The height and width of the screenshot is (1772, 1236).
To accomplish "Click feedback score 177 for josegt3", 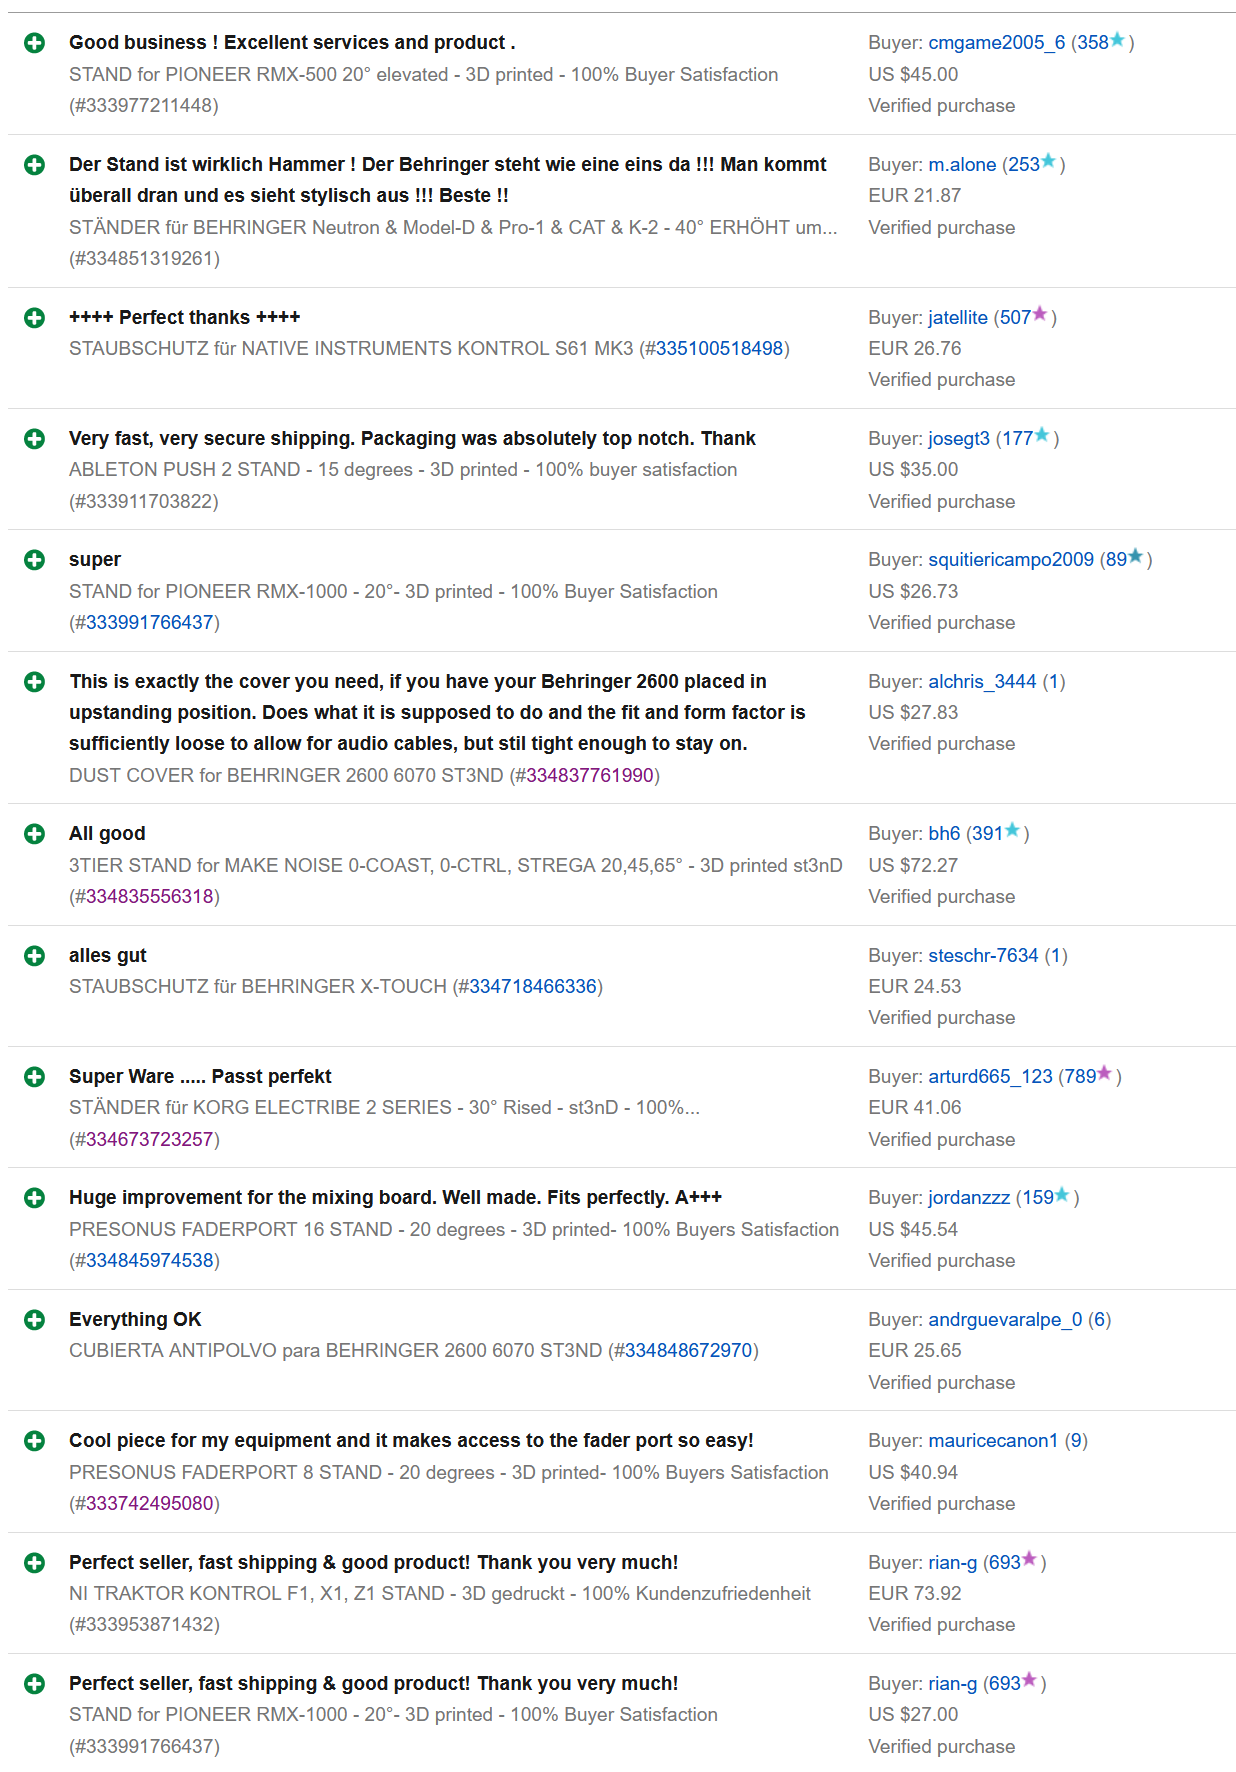I will pyautogui.click(x=1017, y=439).
